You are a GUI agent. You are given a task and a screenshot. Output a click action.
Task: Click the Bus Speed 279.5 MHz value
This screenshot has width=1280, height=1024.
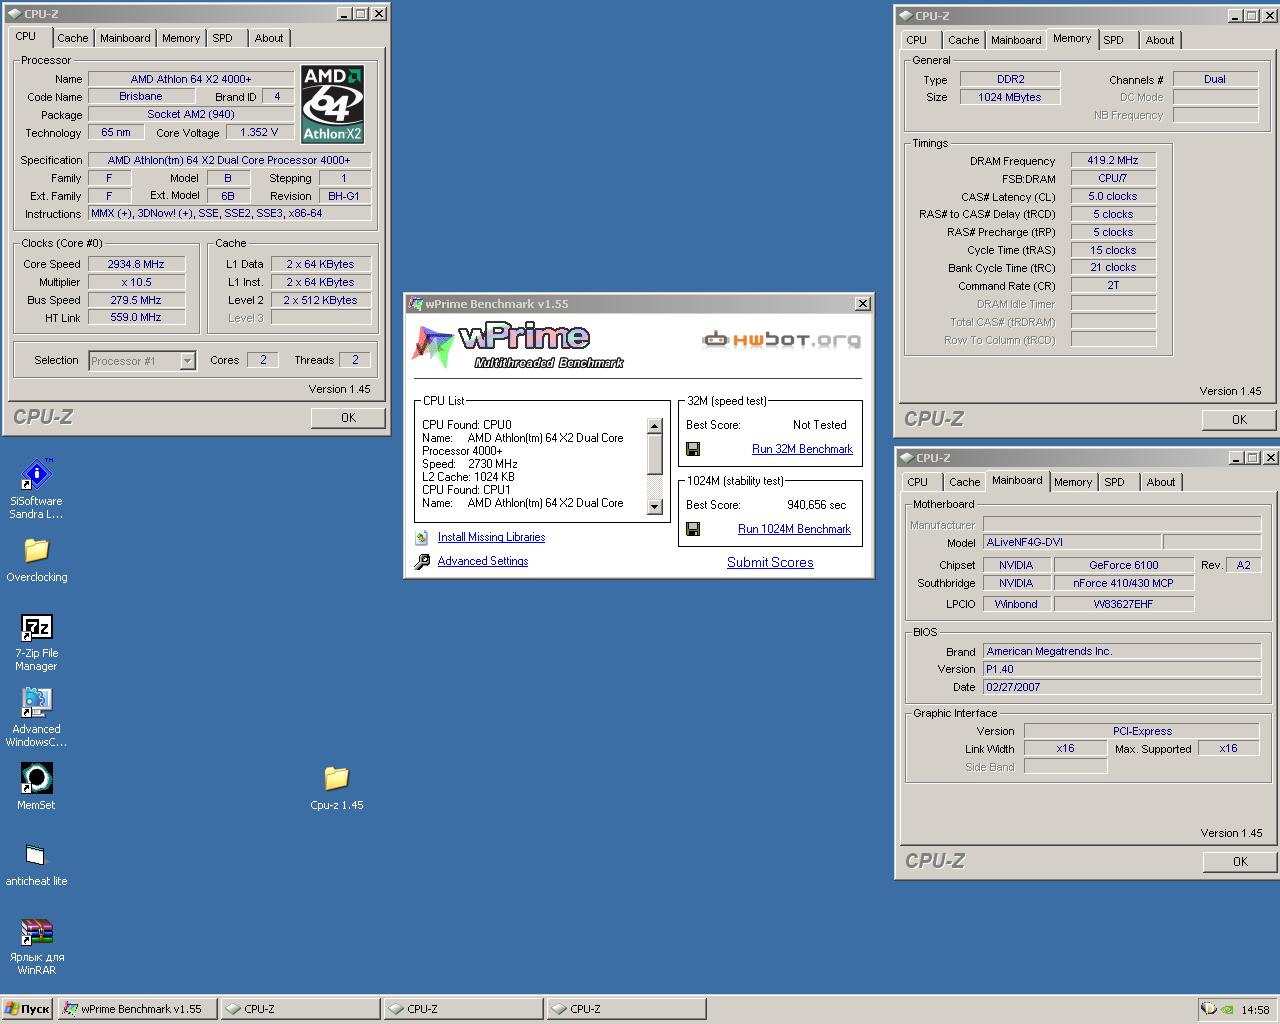coord(136,300)
